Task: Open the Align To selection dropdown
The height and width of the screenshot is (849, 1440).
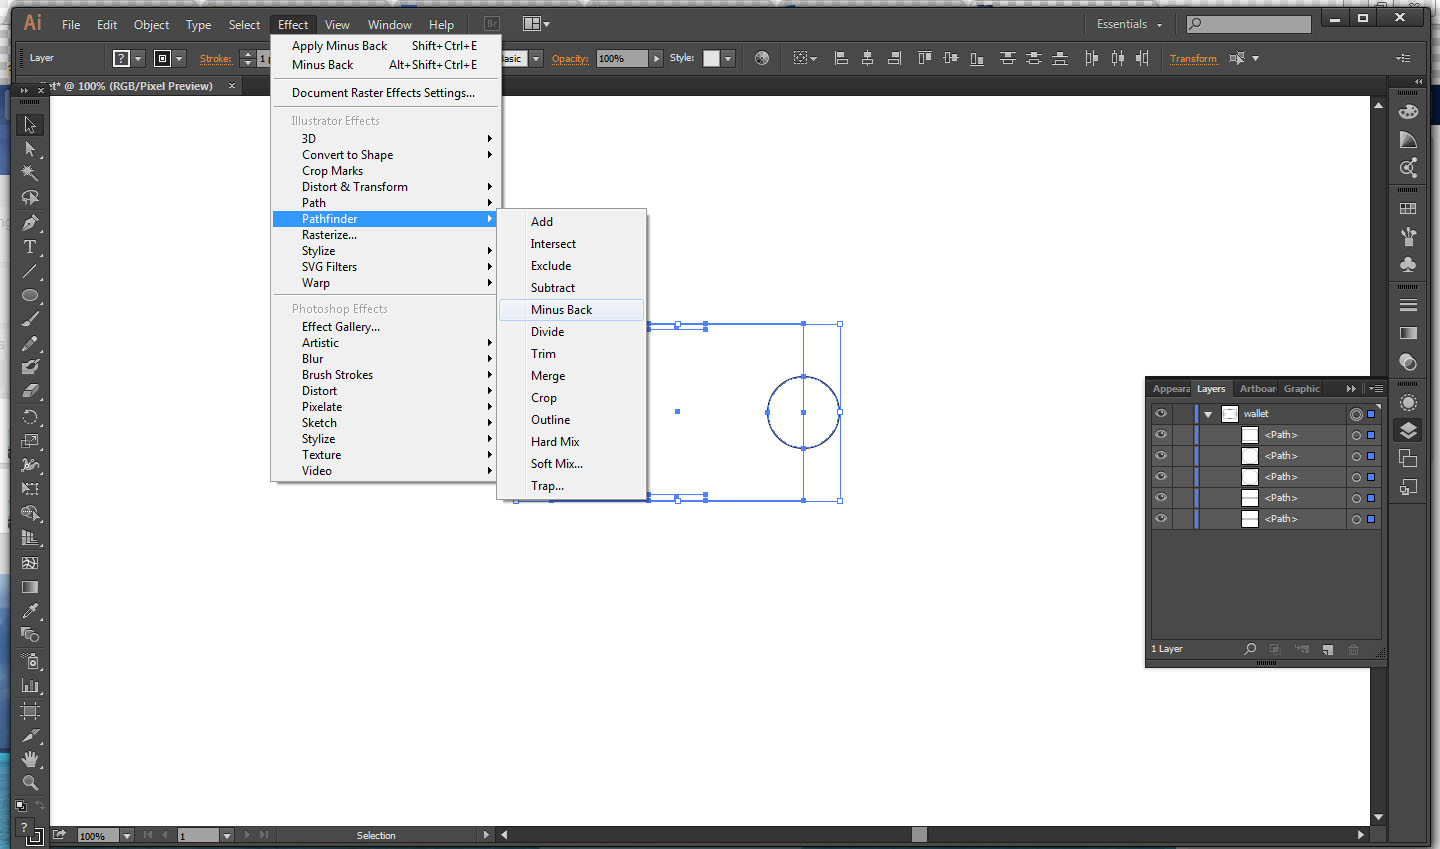Action: click(804, 58)
